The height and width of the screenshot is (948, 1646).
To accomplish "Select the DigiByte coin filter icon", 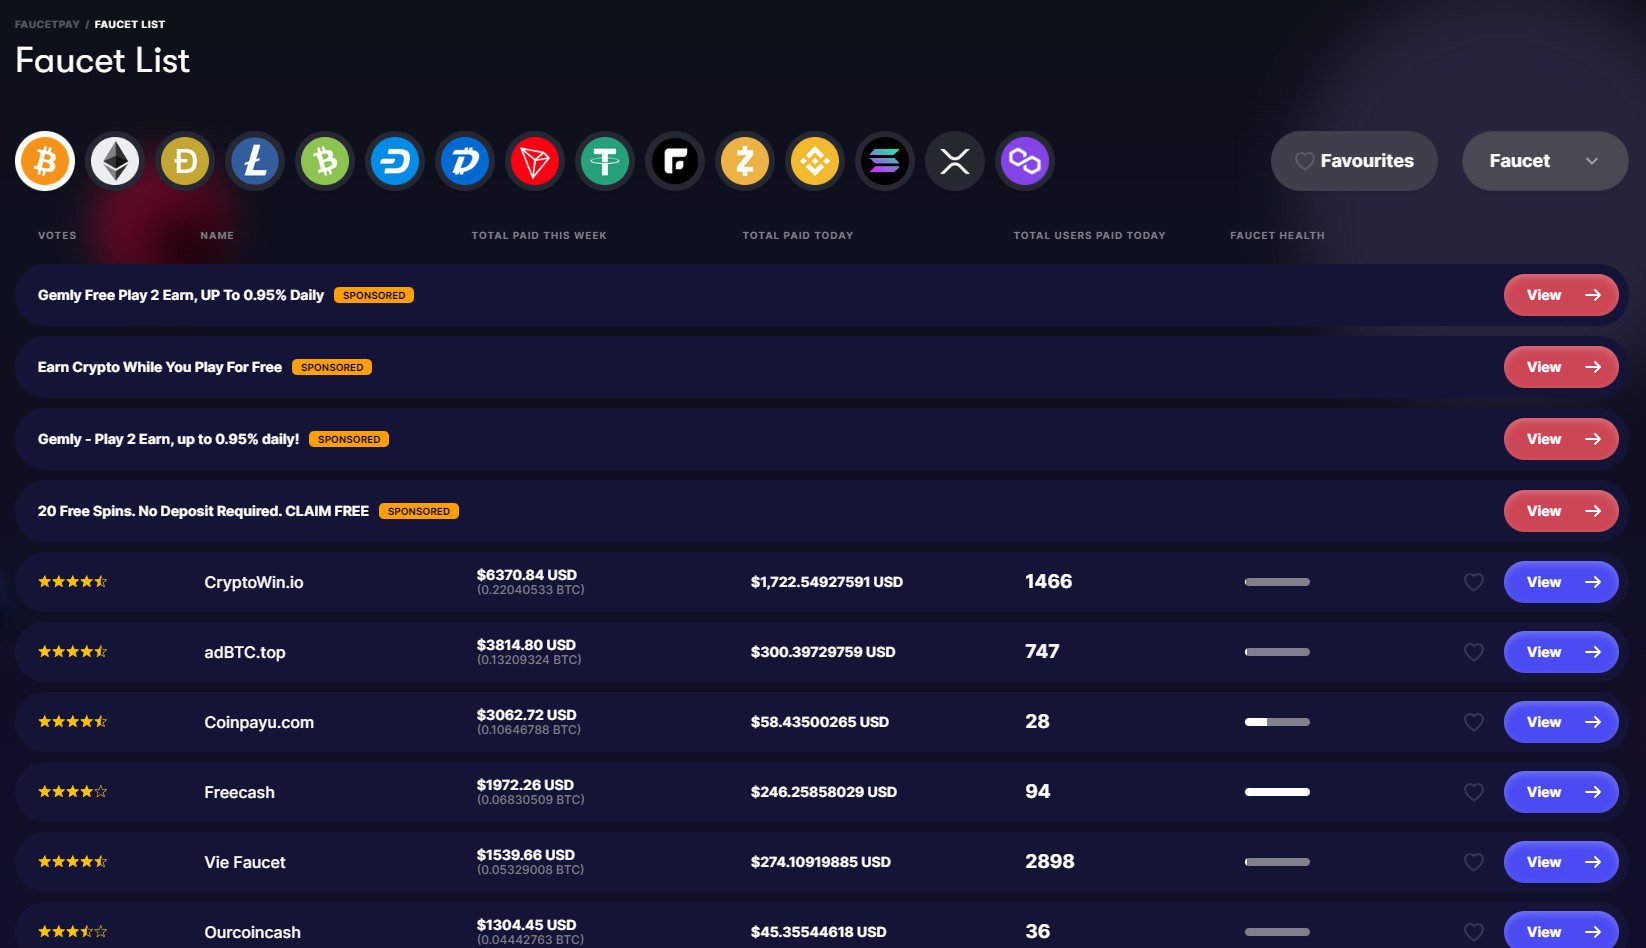I will pos(465,161).
